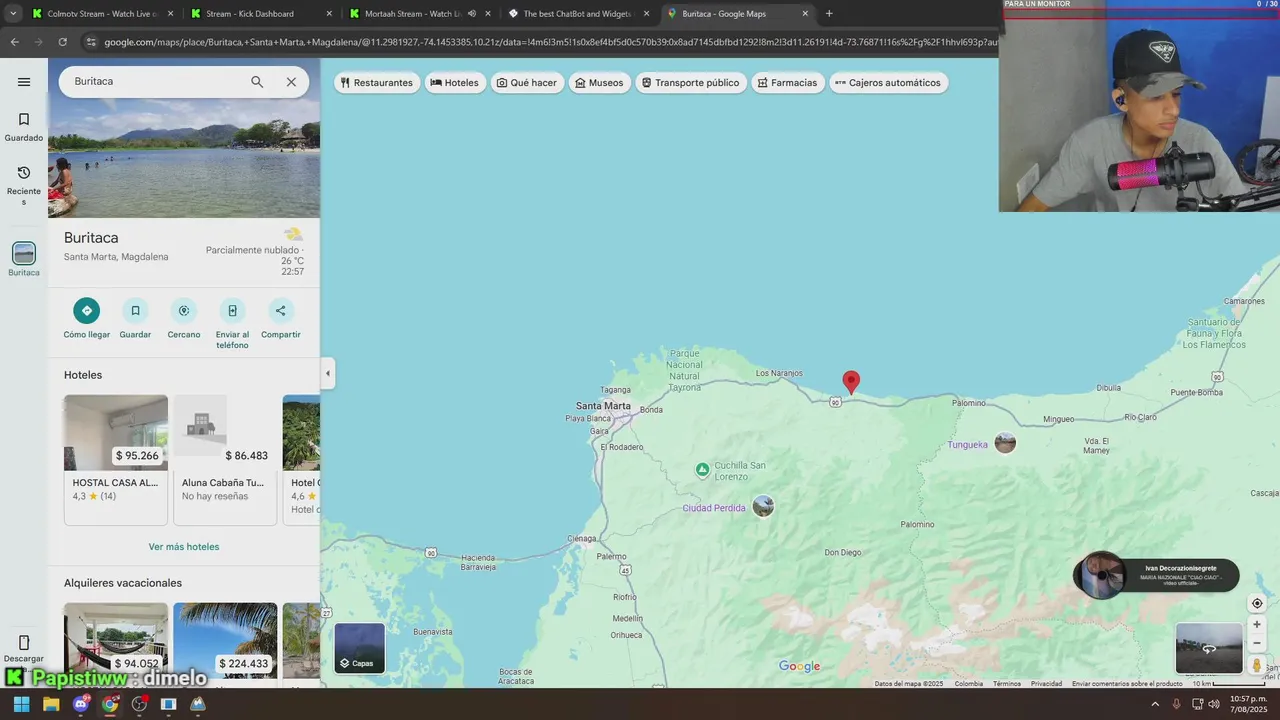Zoom in with the plus button

point(1257,624)
